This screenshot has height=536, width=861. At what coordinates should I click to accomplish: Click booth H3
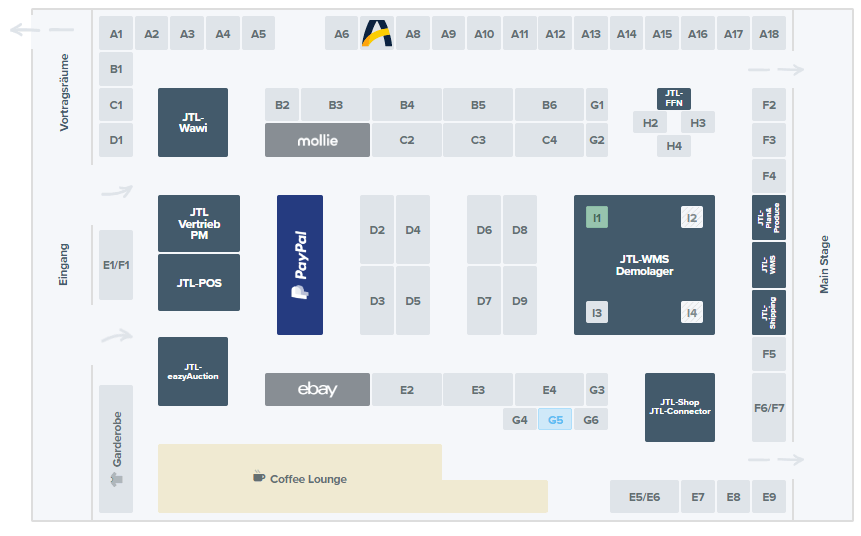point(698,122)
